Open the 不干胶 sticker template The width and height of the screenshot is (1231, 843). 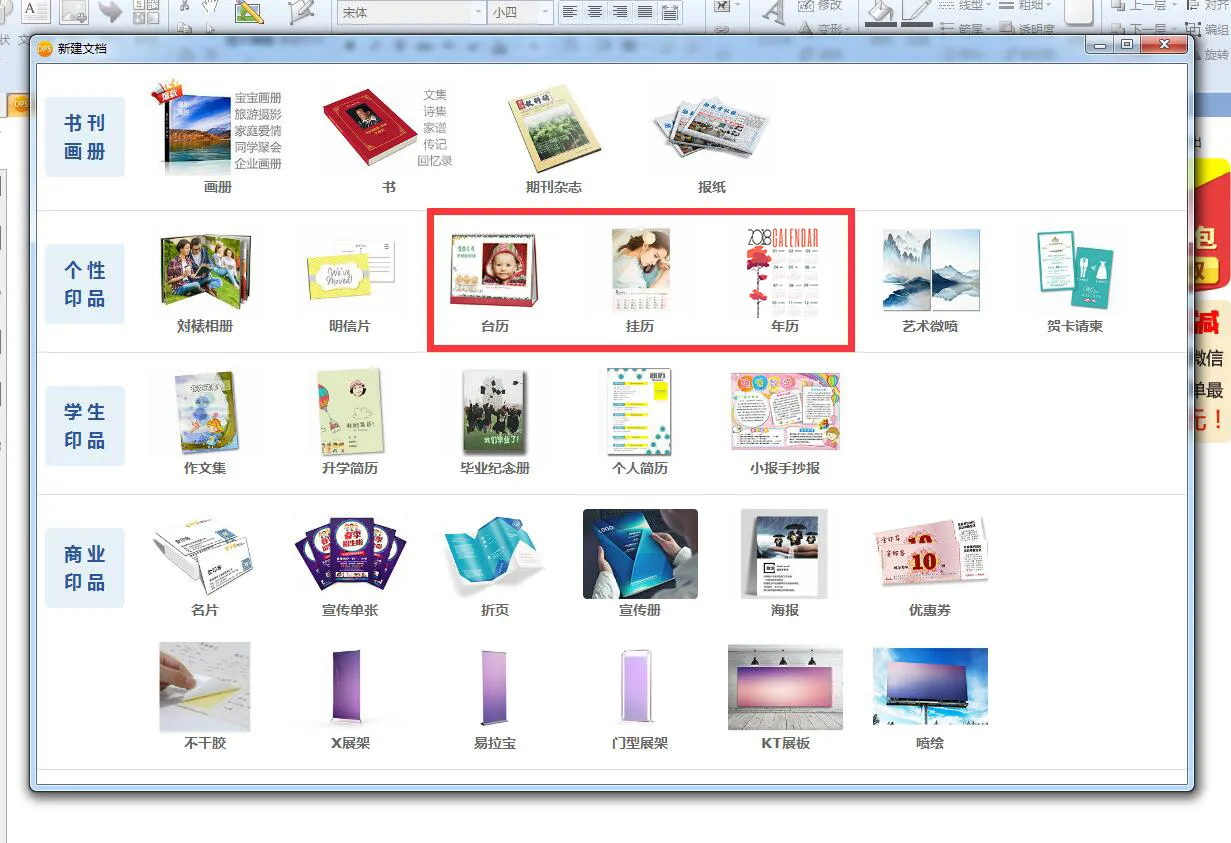205,687
